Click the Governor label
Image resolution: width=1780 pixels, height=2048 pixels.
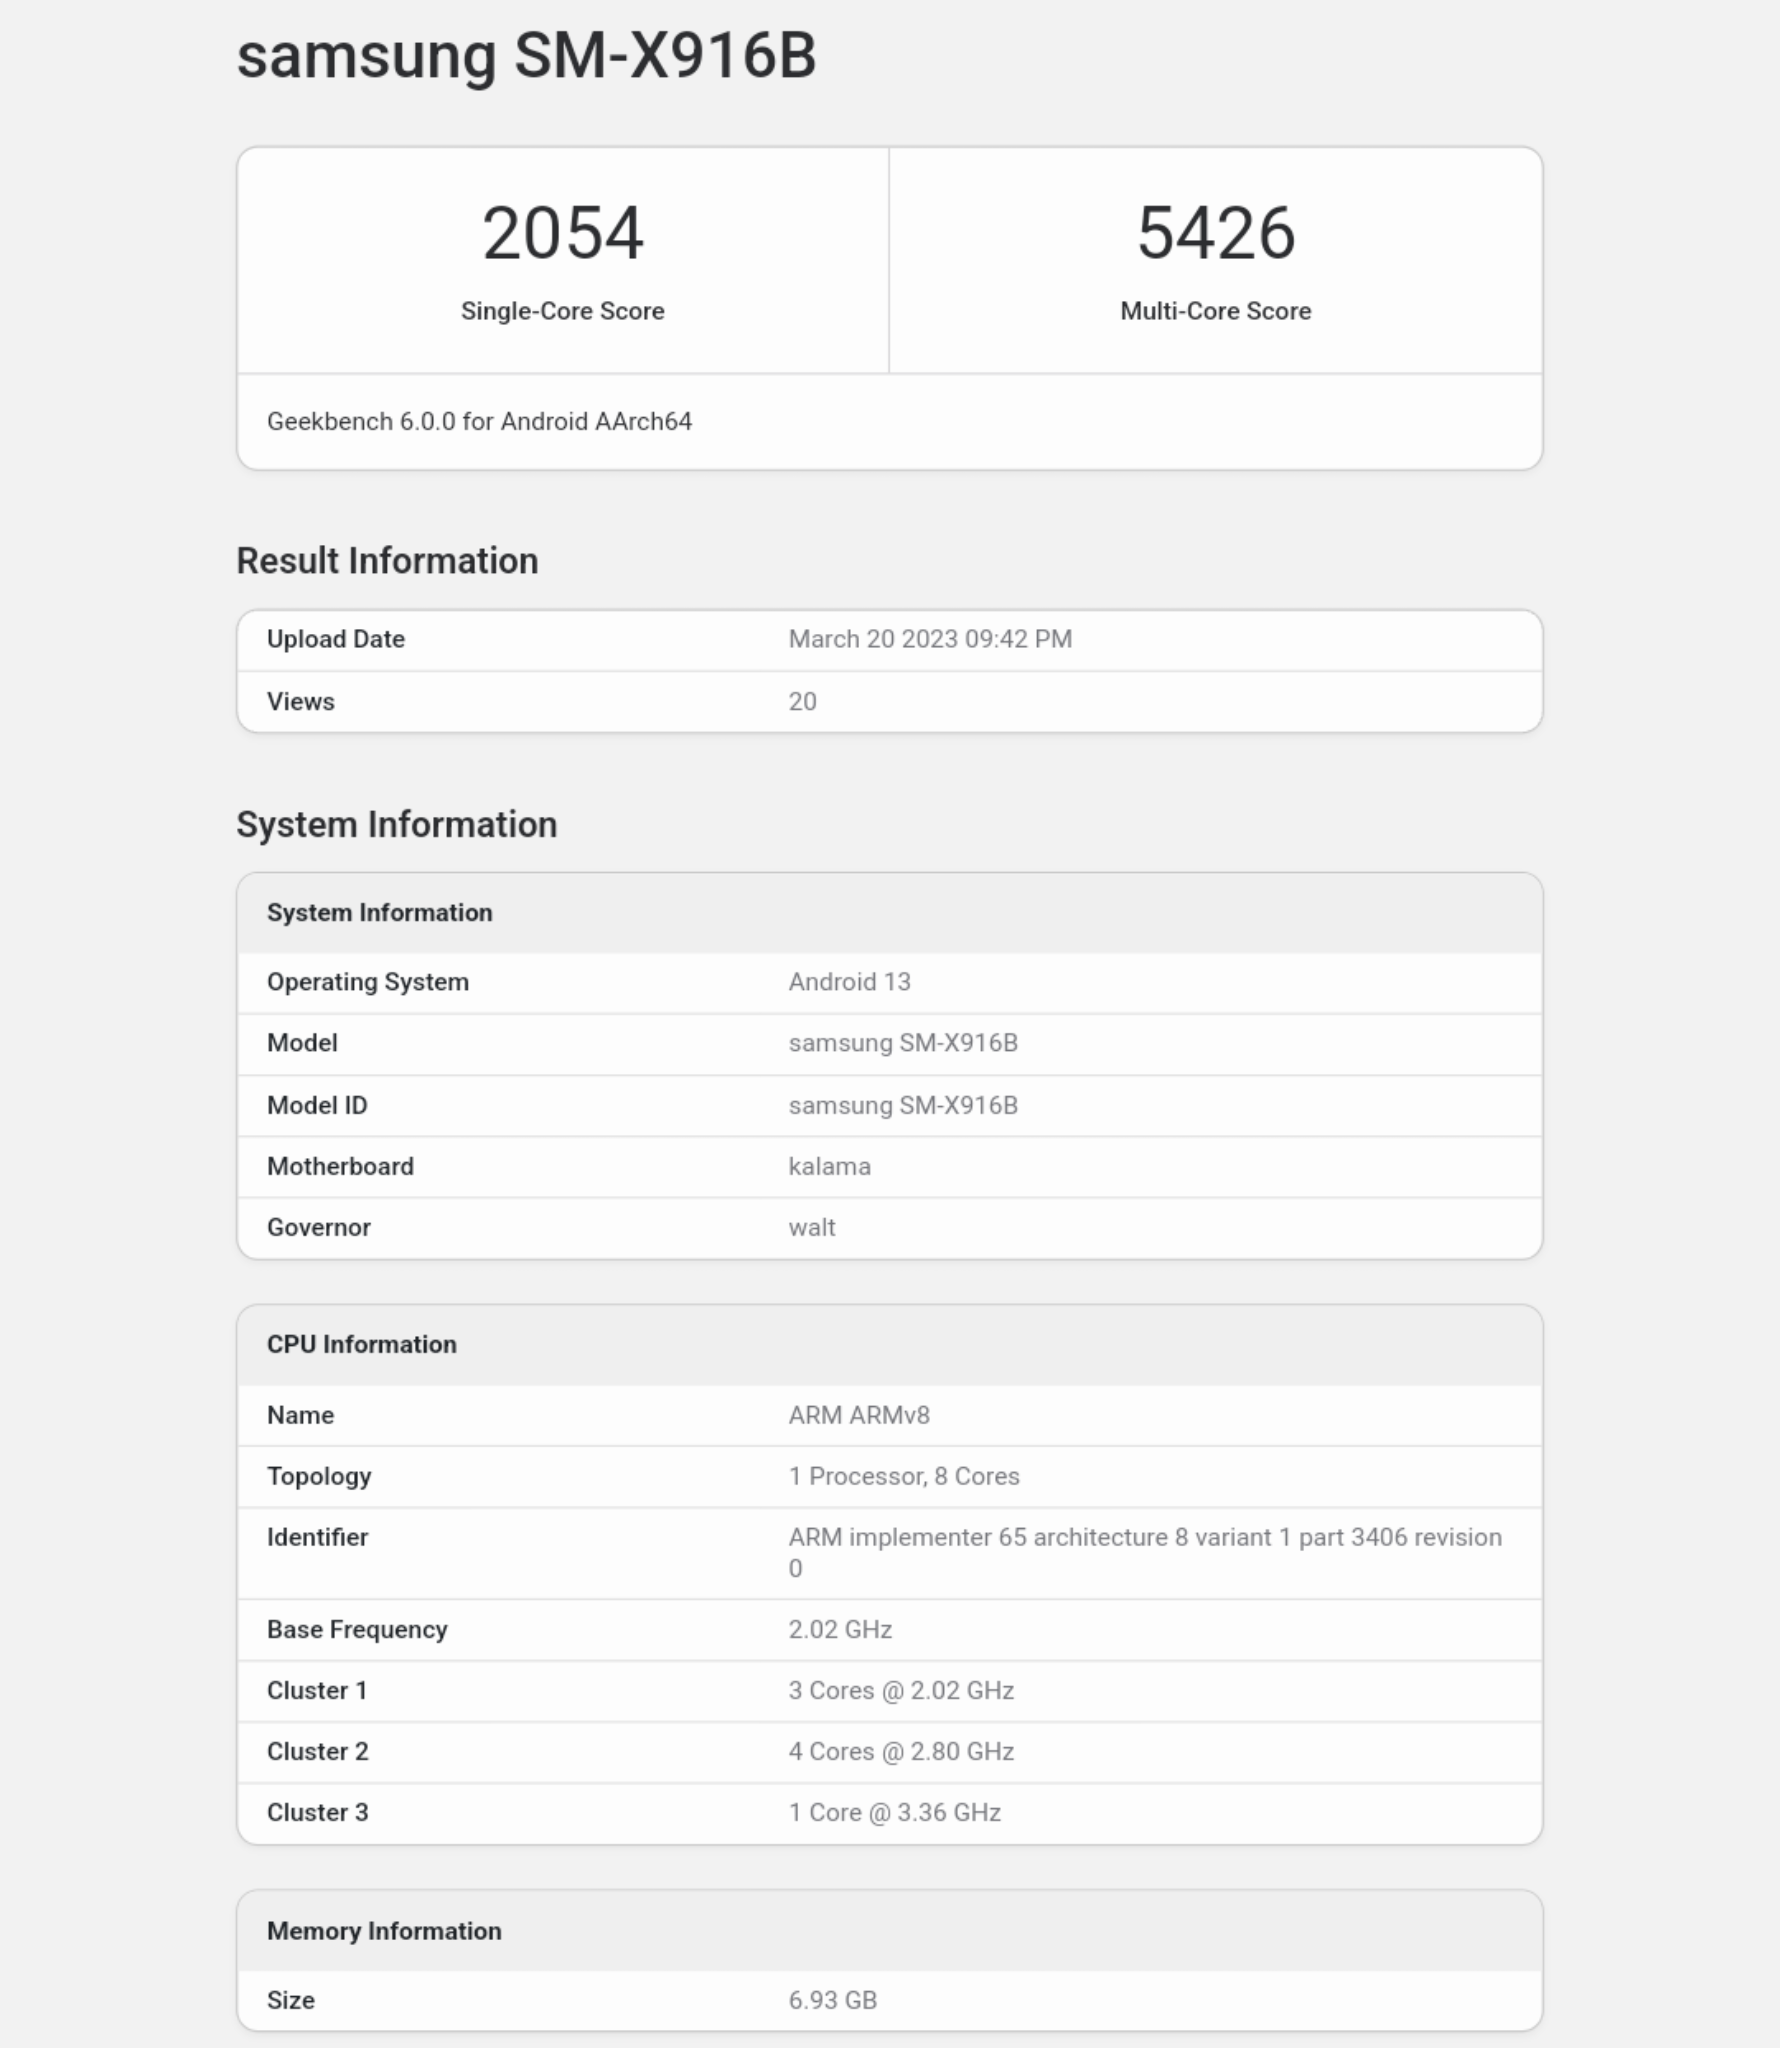319,1227
